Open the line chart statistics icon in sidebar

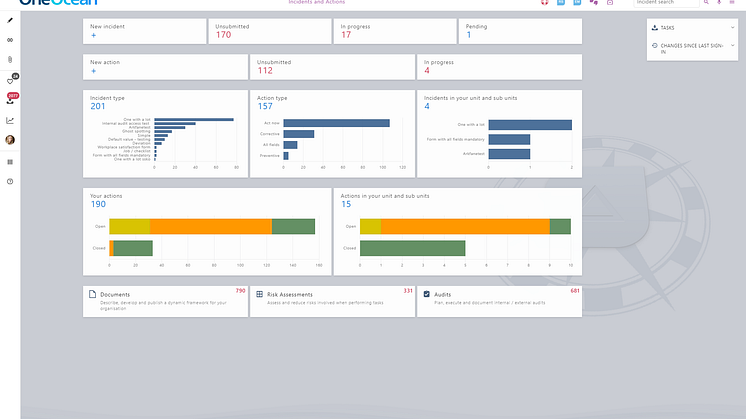tap(10, 120)
